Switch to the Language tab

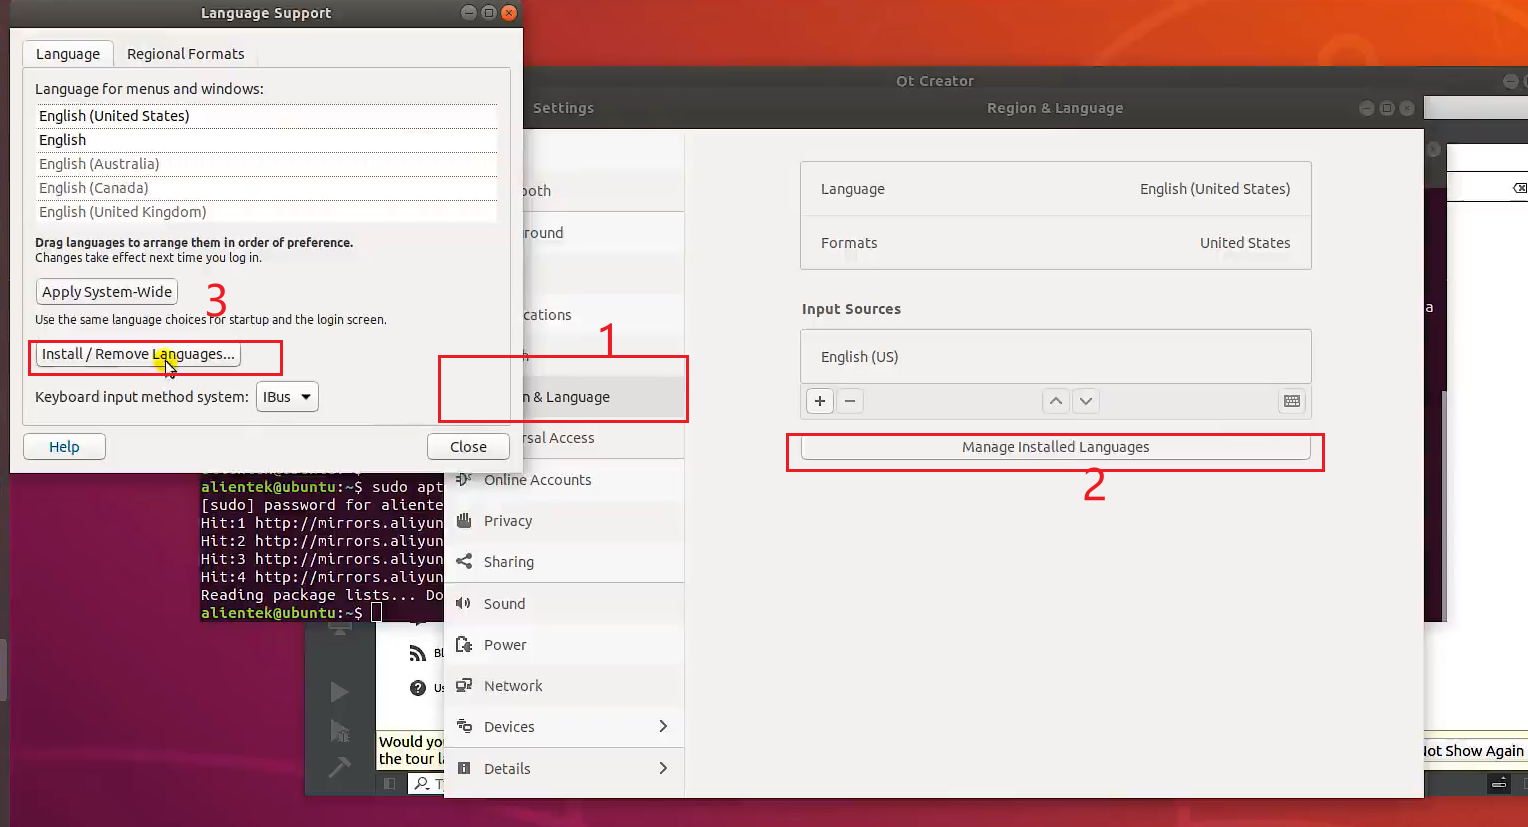click(68, 54)
